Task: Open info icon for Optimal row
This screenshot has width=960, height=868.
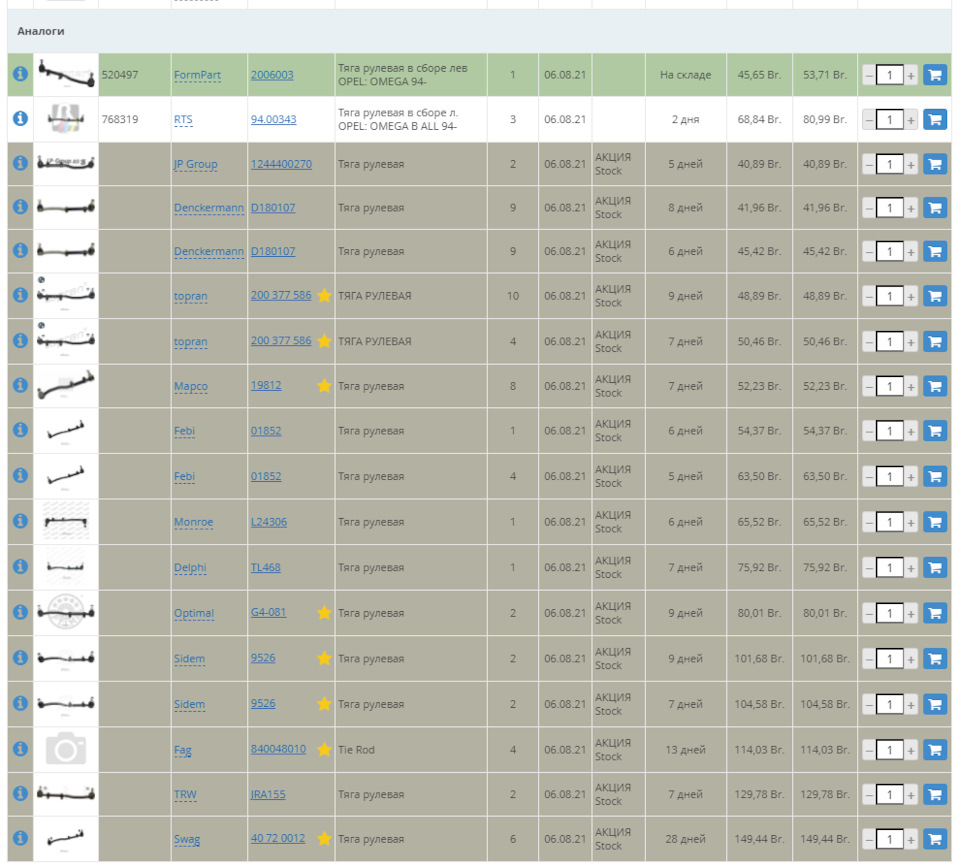Action: pyautogui.click(x=20, y=612)
